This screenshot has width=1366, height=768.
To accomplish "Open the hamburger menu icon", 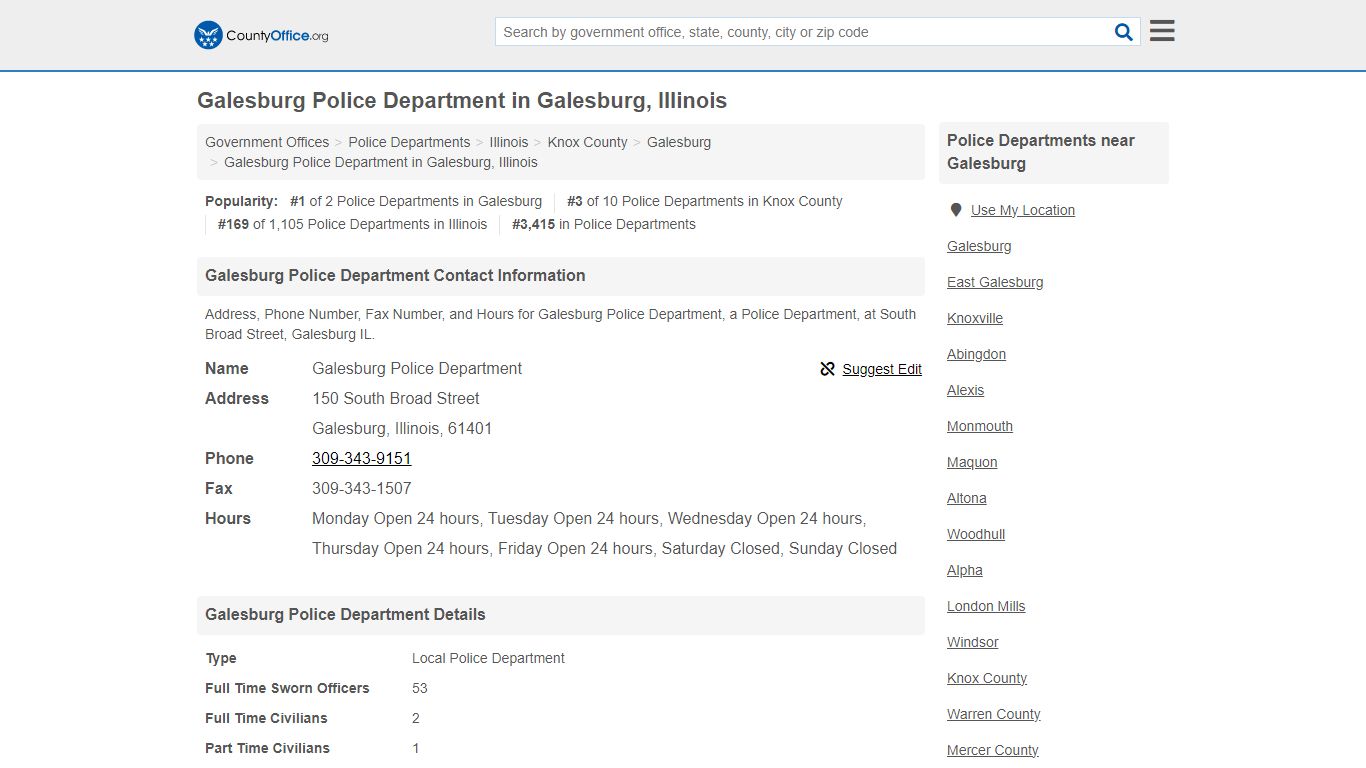I will click(x=1162, y=31).
